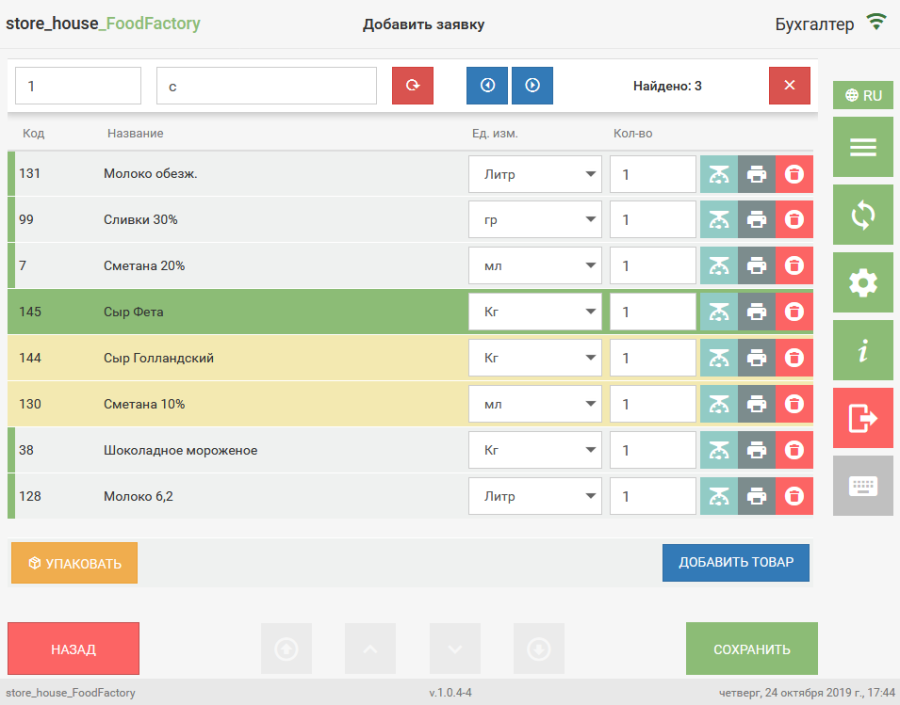
Task: Open the info sidebar button
Action: point(862,350)
